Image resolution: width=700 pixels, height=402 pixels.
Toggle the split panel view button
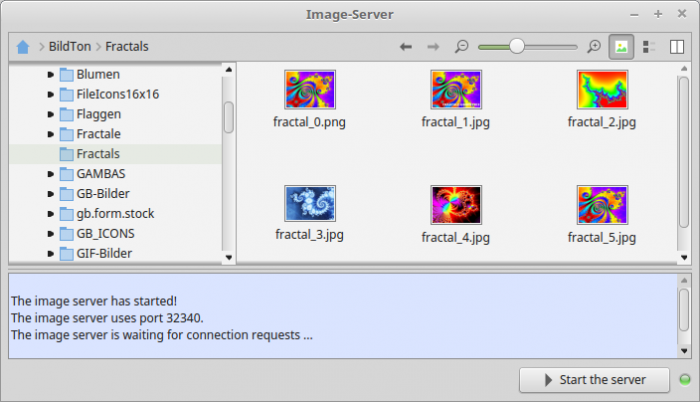(x=677, y=46)
